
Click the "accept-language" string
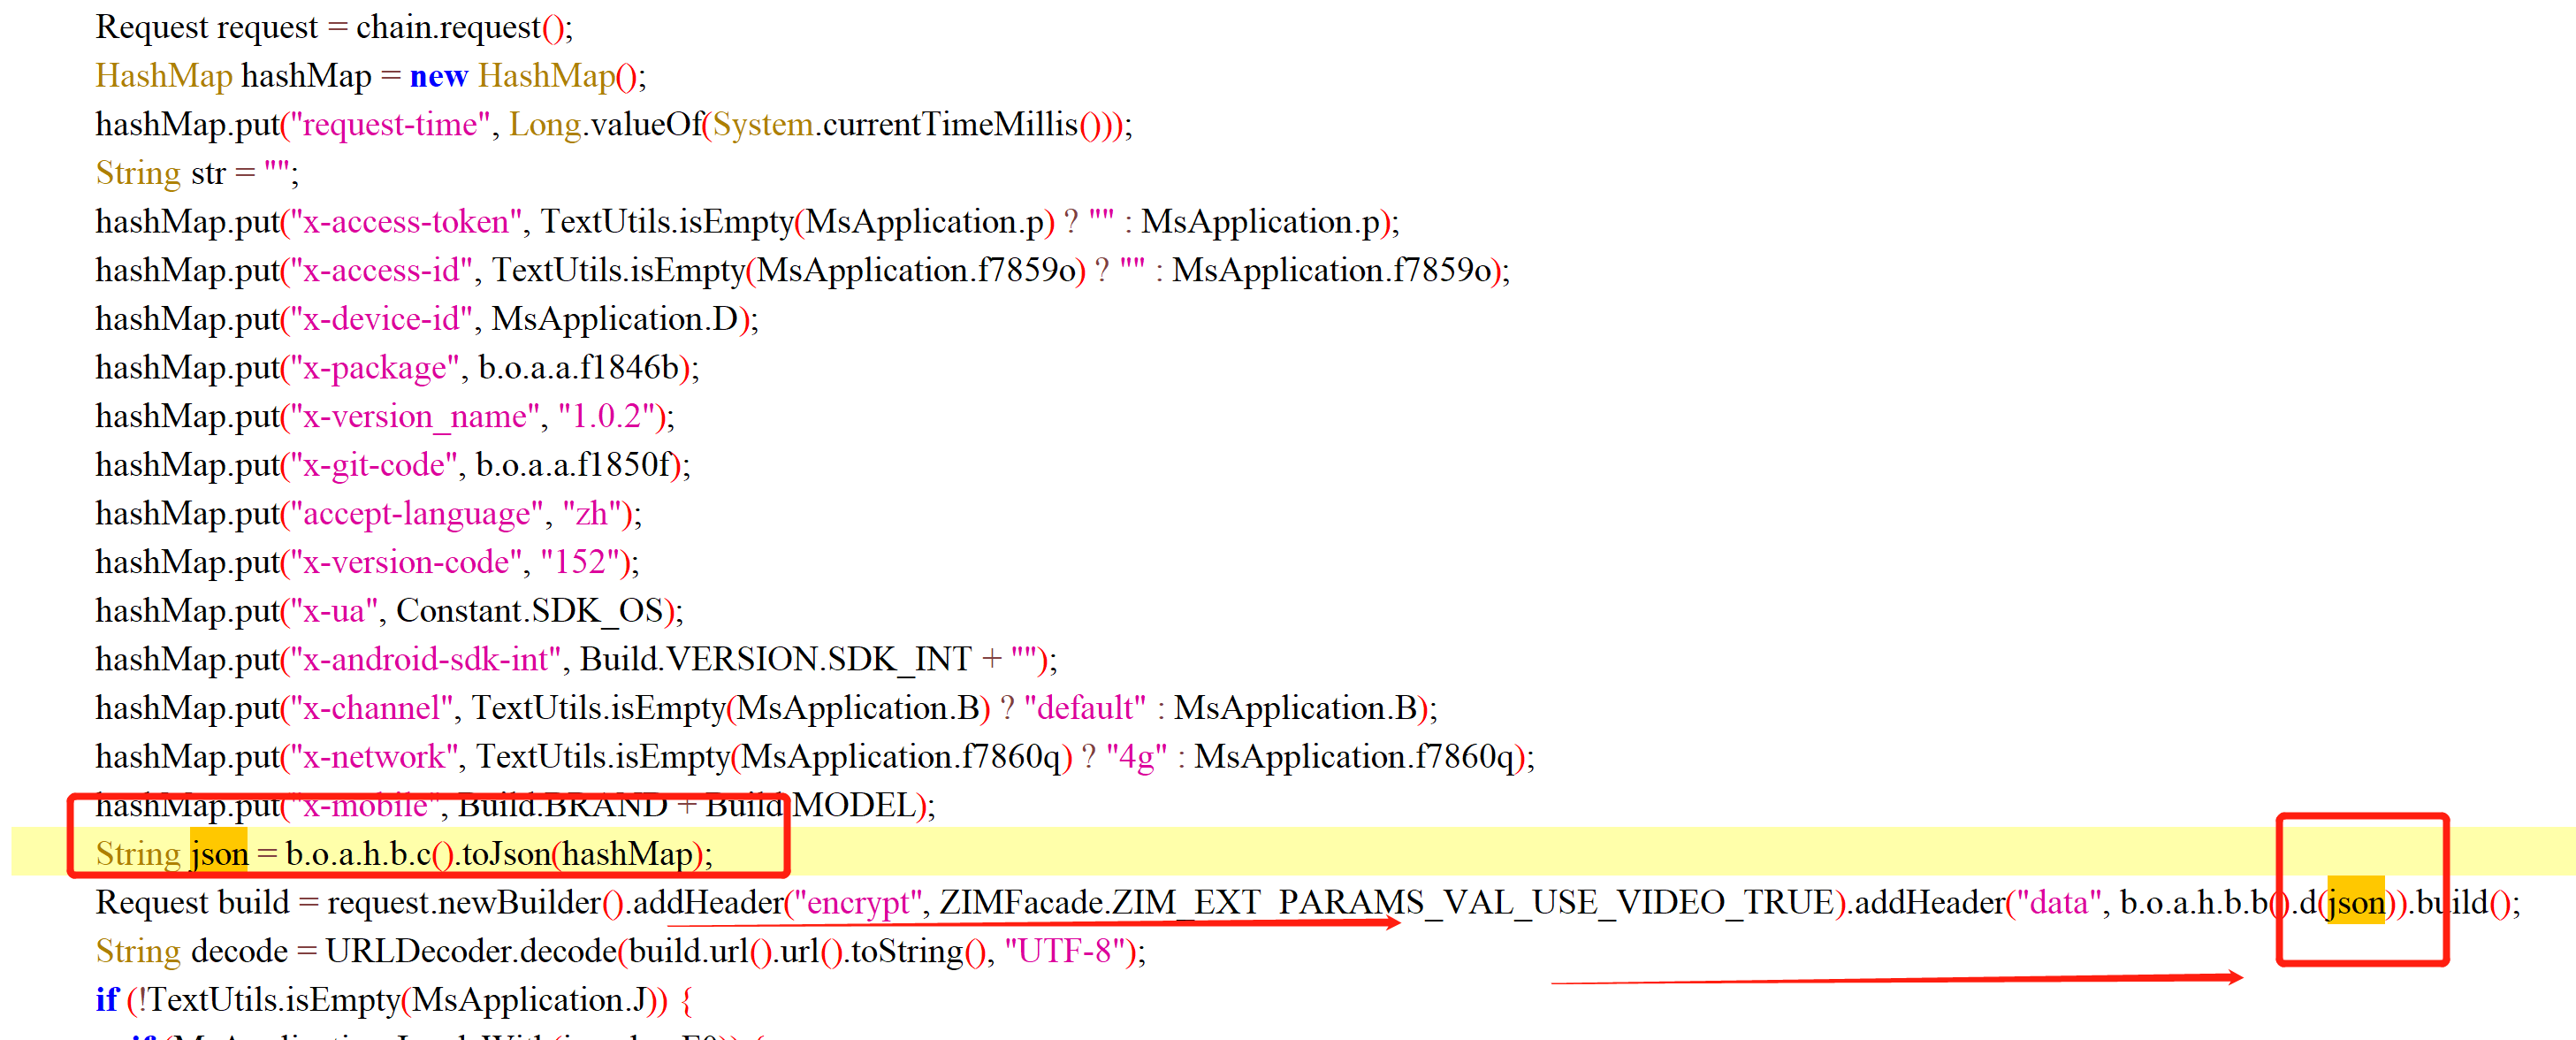416,514
